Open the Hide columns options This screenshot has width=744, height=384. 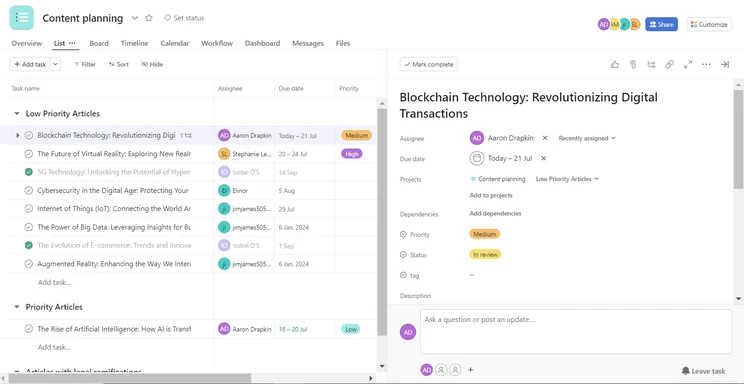pyautogui.click(x=152, y=64)
